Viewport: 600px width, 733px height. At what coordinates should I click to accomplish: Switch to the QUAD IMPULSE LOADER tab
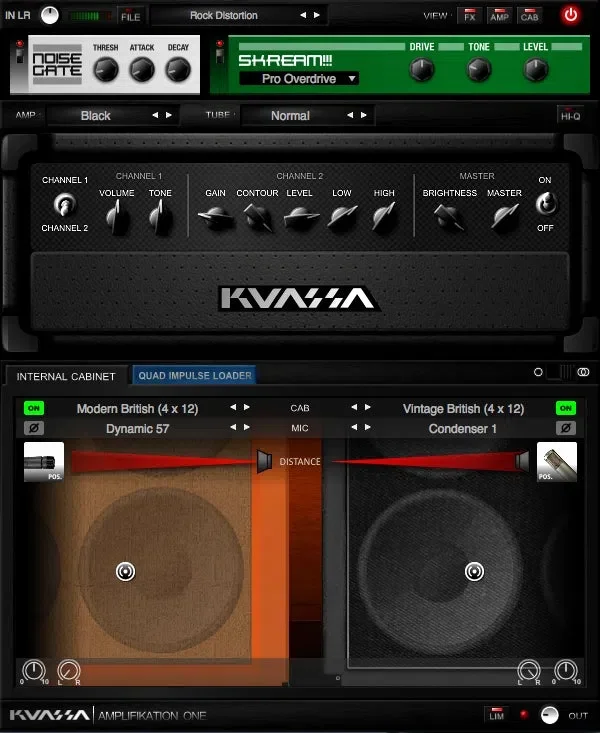pyautogui.click(x=195, y=375)
